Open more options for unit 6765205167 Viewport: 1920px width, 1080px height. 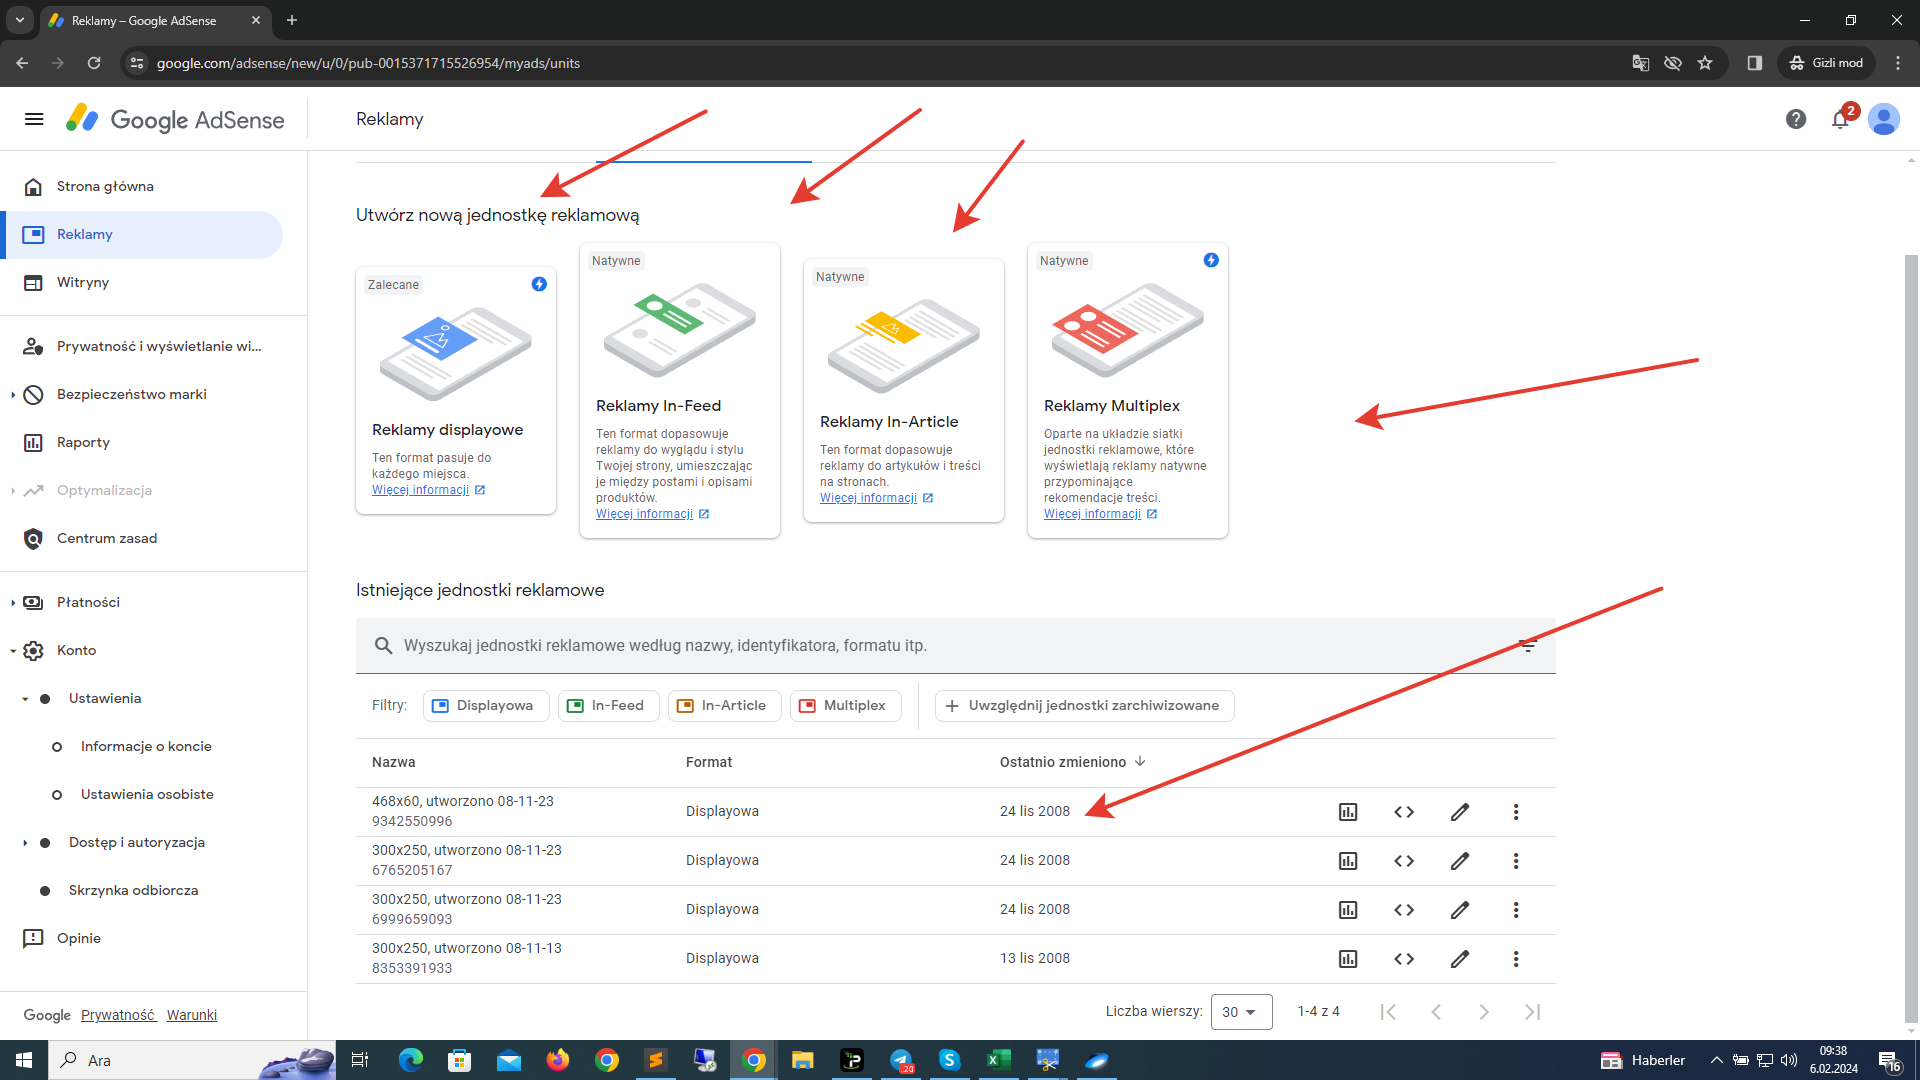(1516, 861)
